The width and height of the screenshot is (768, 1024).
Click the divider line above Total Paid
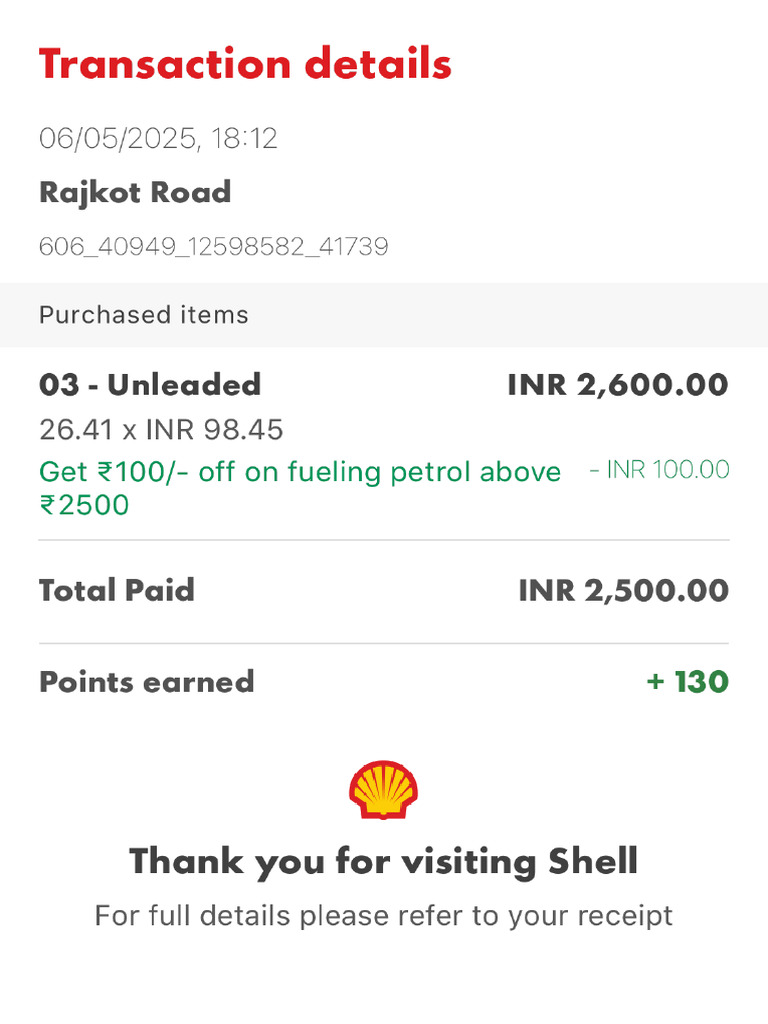tap(384, 540)
